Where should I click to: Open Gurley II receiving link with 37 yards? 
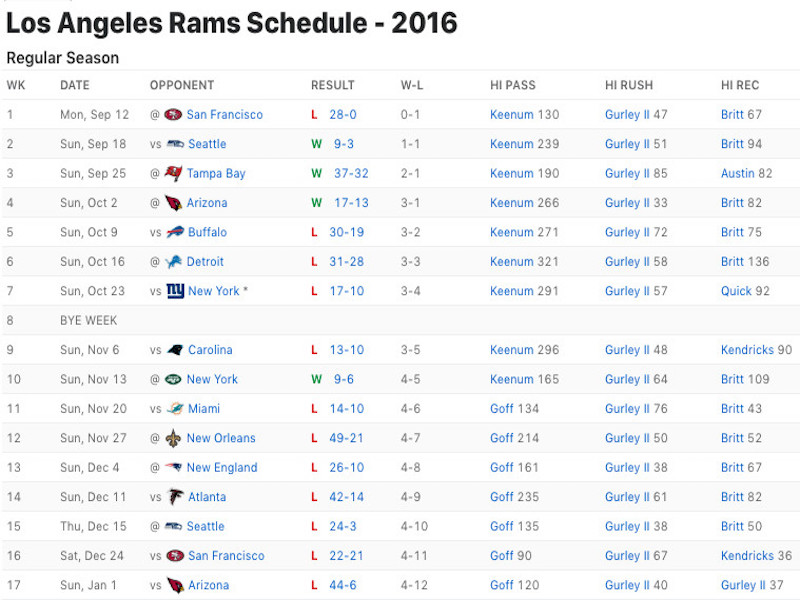(743, 585)
